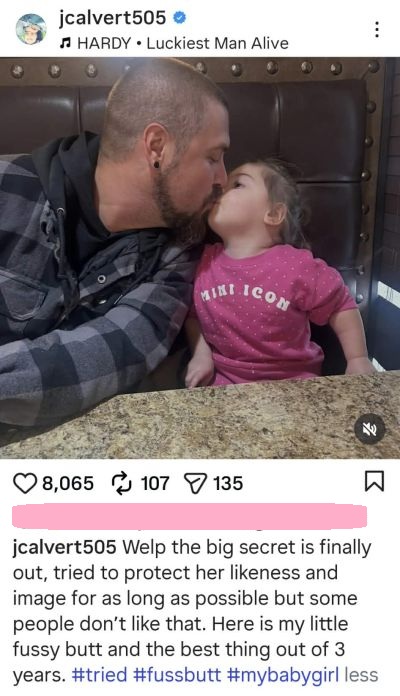400x696 pixels.
Task: Like the post with heart icon
Action: 25,483
